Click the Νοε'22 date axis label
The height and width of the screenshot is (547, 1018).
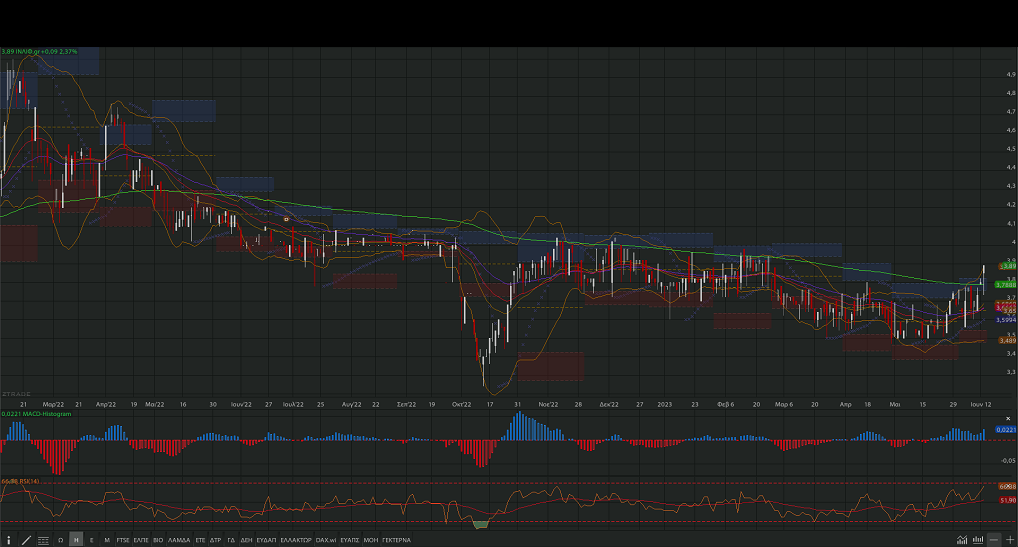pyautogui.click(x=548, y=404)
